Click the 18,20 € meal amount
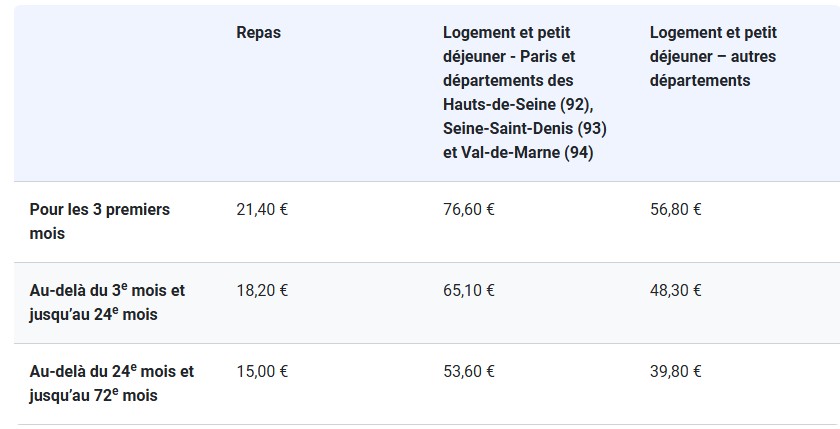The width and height of the screenshot is (840, 429). coord(262,291)
